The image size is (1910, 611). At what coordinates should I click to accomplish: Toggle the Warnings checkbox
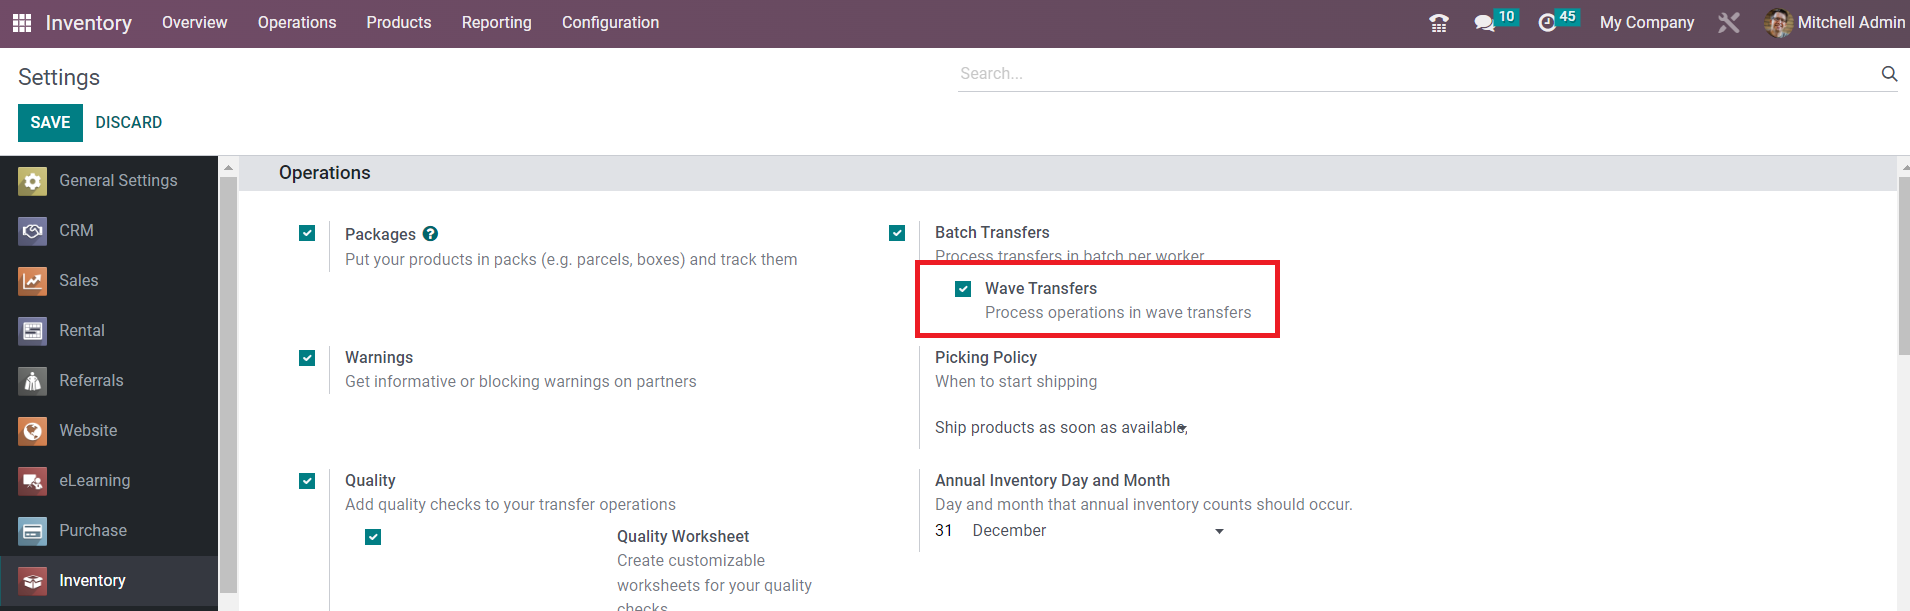pyautogui.click(x=307, y=358)
